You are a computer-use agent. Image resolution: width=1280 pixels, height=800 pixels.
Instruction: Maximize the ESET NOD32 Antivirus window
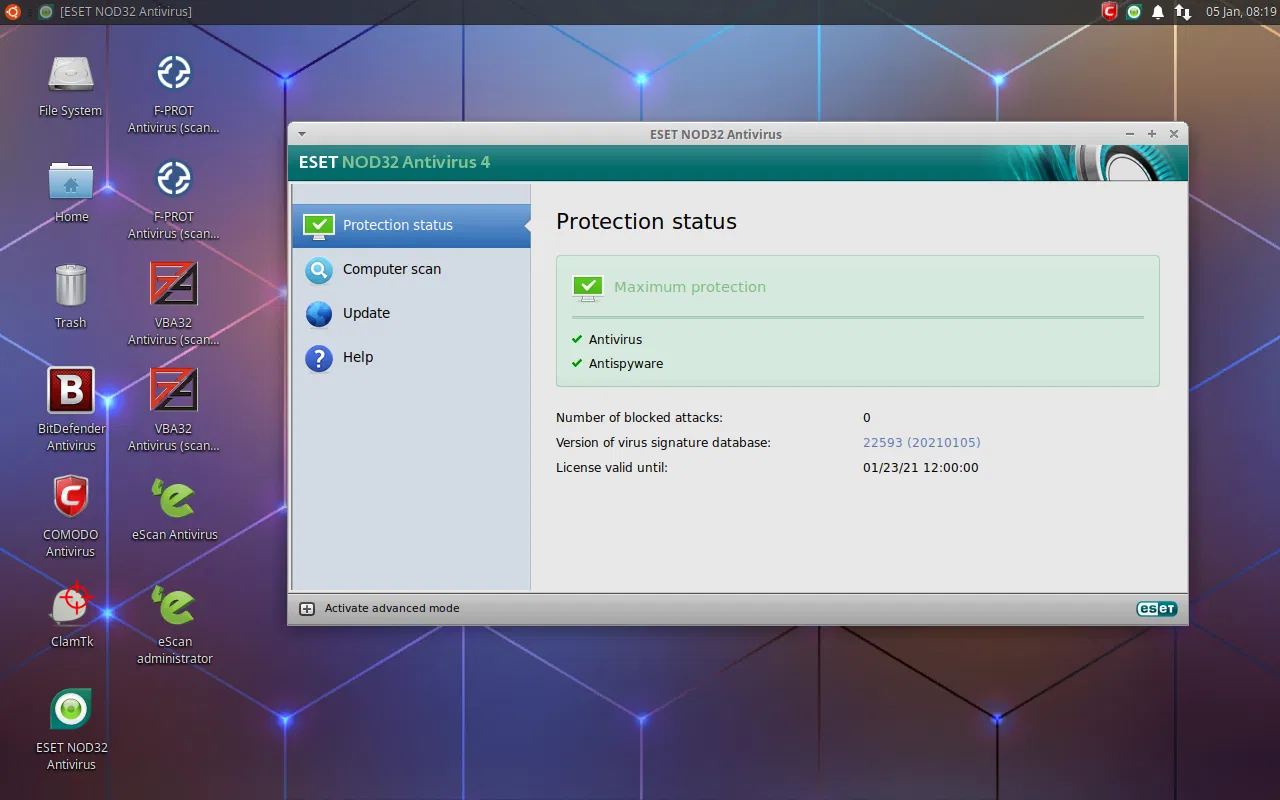[x=1152, y=134]
